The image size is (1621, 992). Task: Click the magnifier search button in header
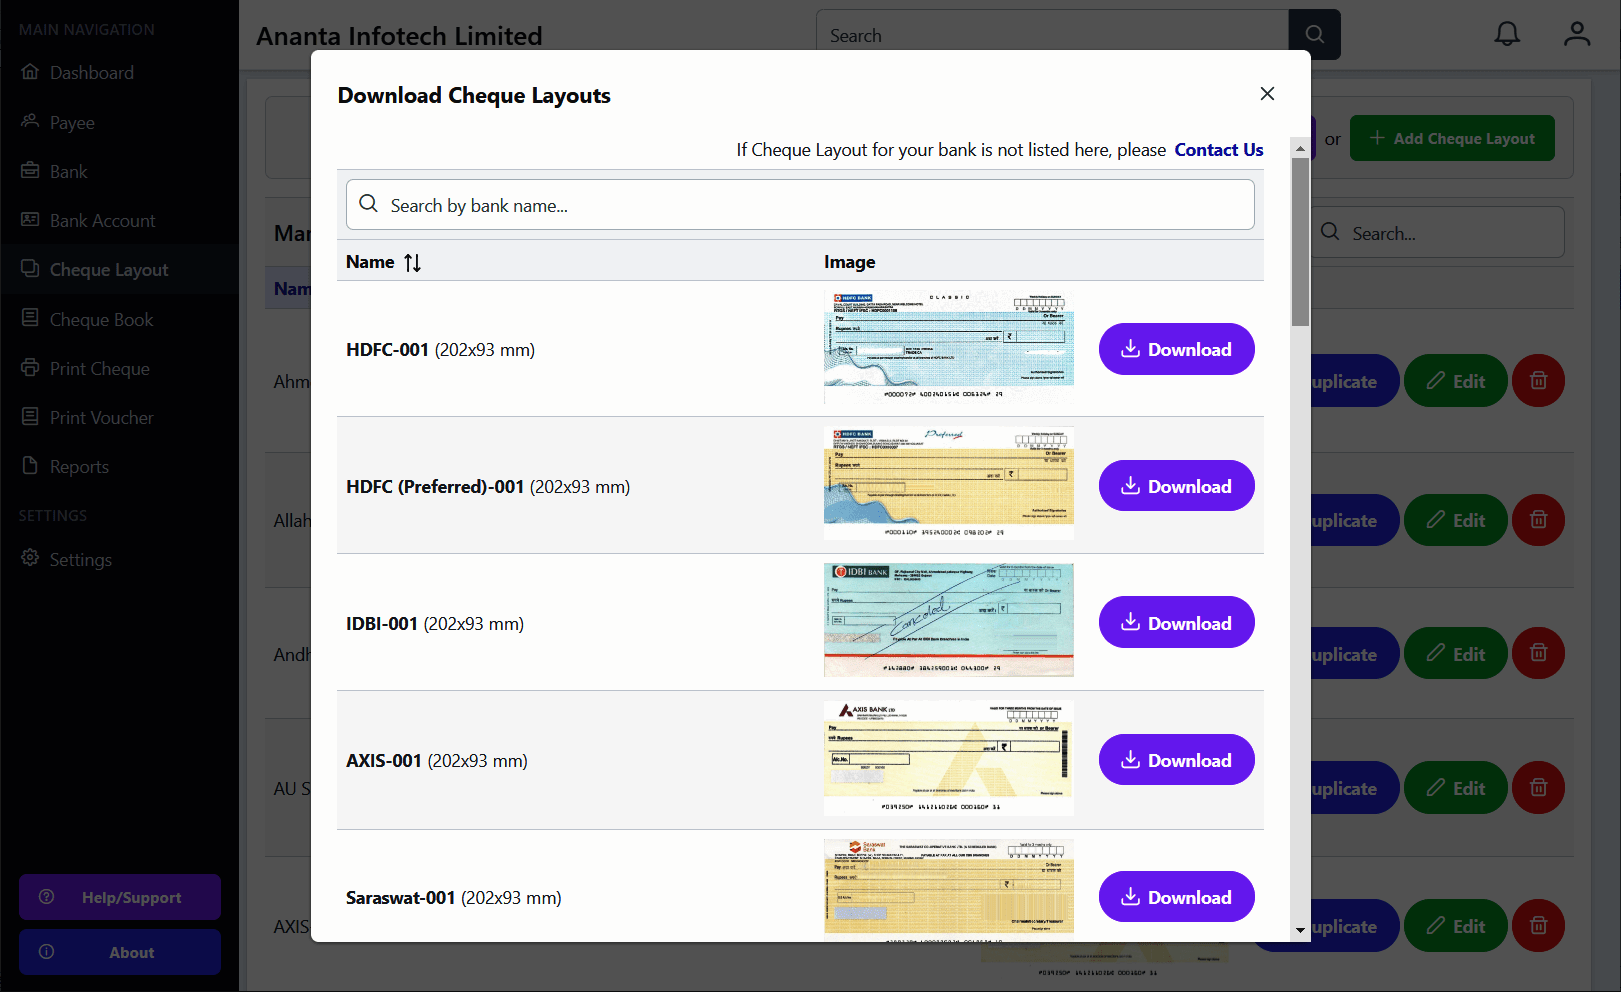(x=1314, y=35)
